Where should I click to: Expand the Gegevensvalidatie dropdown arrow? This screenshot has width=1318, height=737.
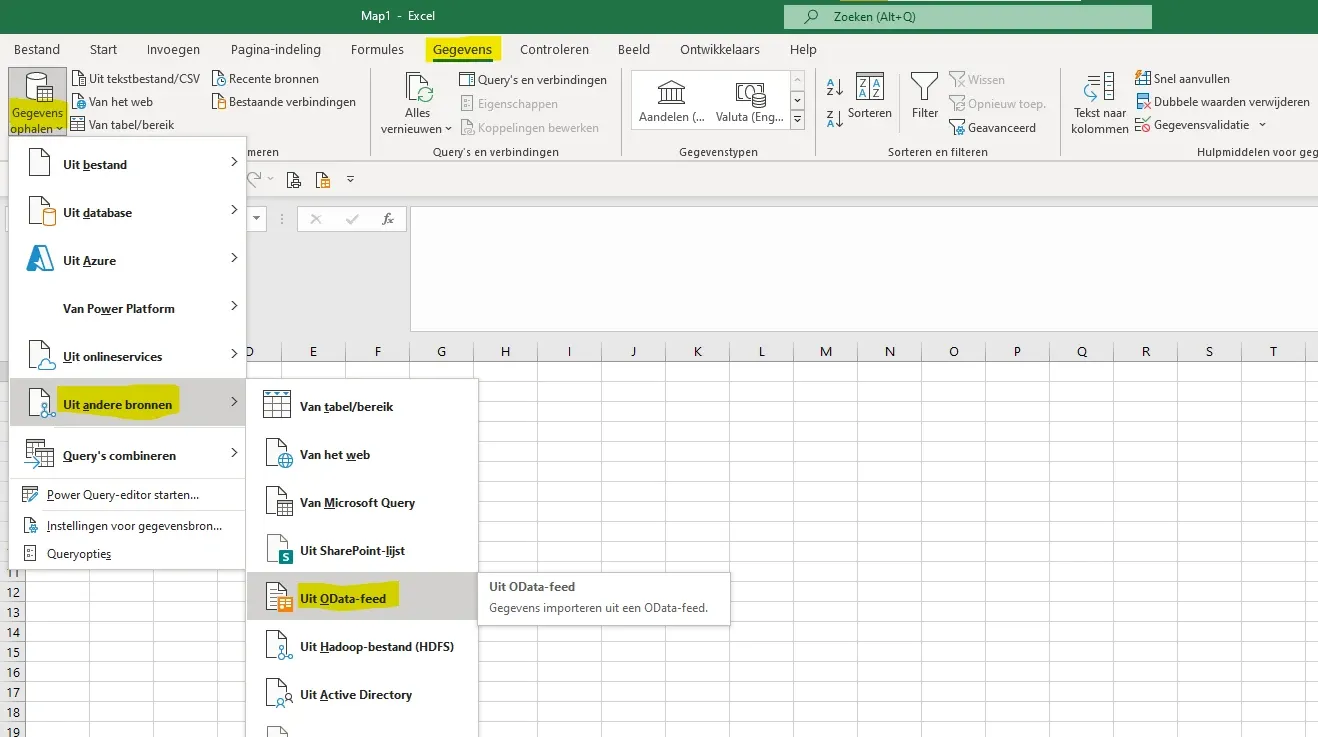[1262, 125]
